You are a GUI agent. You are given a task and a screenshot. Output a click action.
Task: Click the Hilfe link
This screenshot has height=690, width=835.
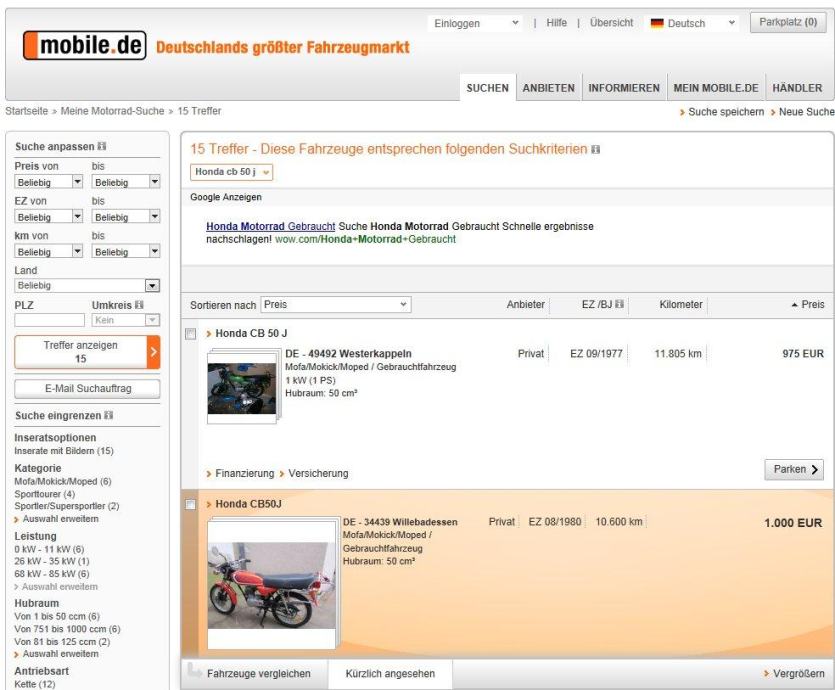(x=556, y=23)
